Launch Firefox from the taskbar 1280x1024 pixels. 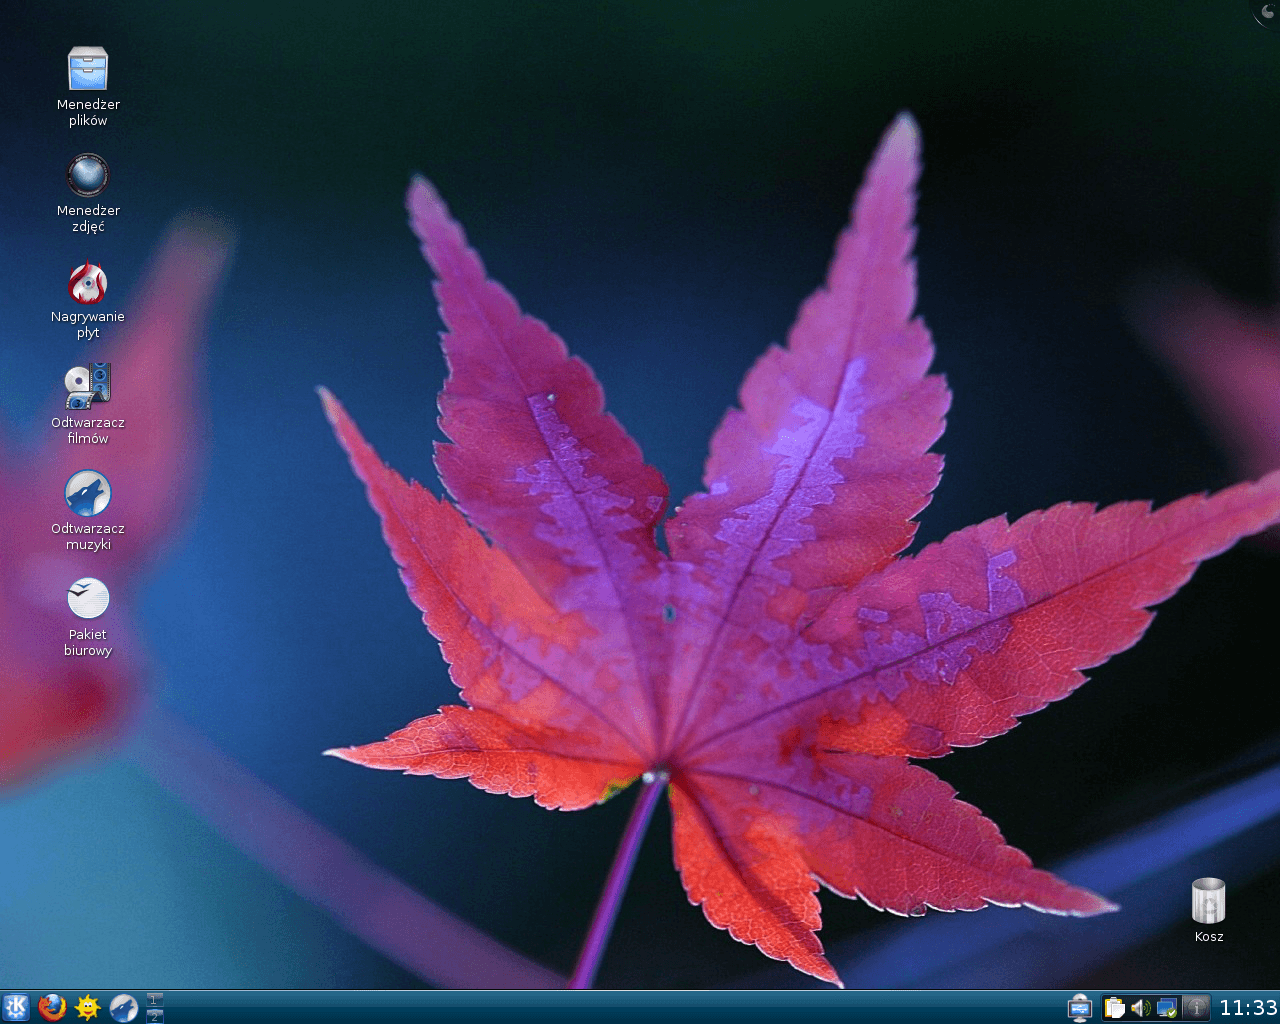pos(52,1007)
